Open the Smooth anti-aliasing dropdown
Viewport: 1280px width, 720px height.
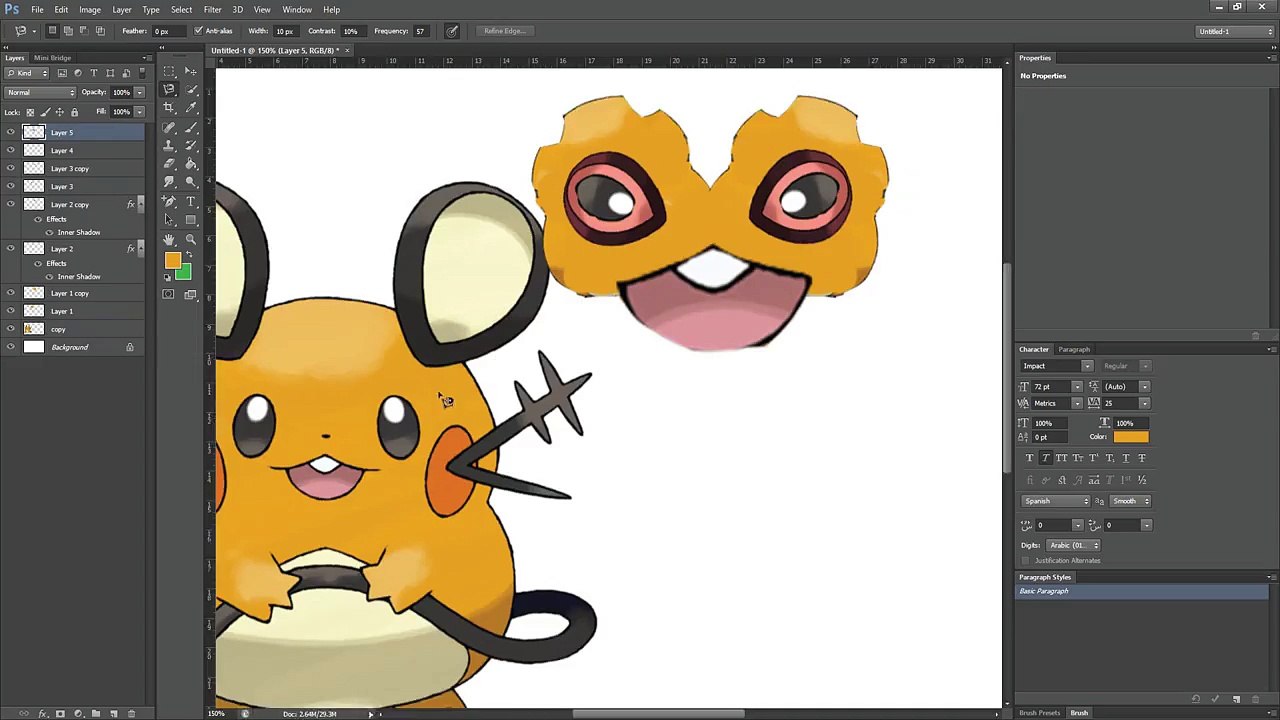click(1130, 501)
